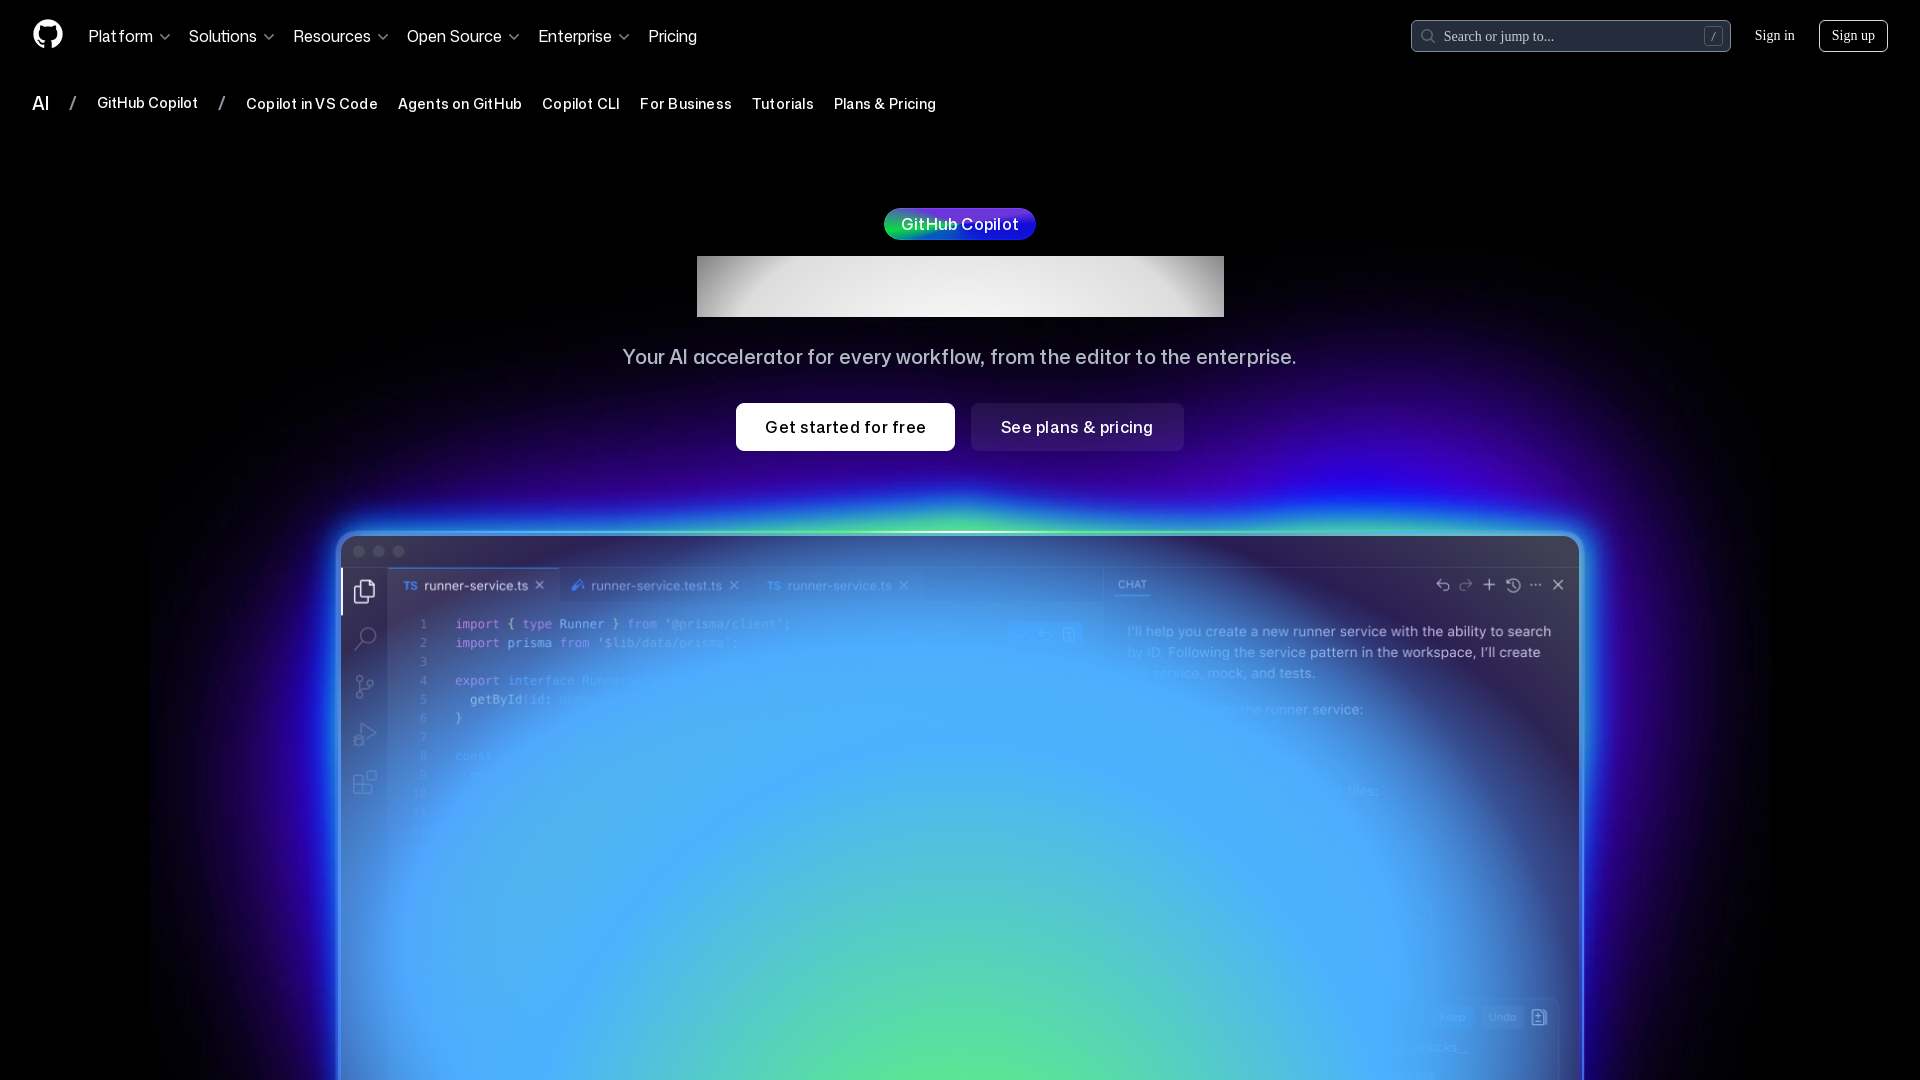This screenshot has width=1920, height=1080.
Task: Open more actions via the ellipsis icon in chat
Action: [1537, 585]
